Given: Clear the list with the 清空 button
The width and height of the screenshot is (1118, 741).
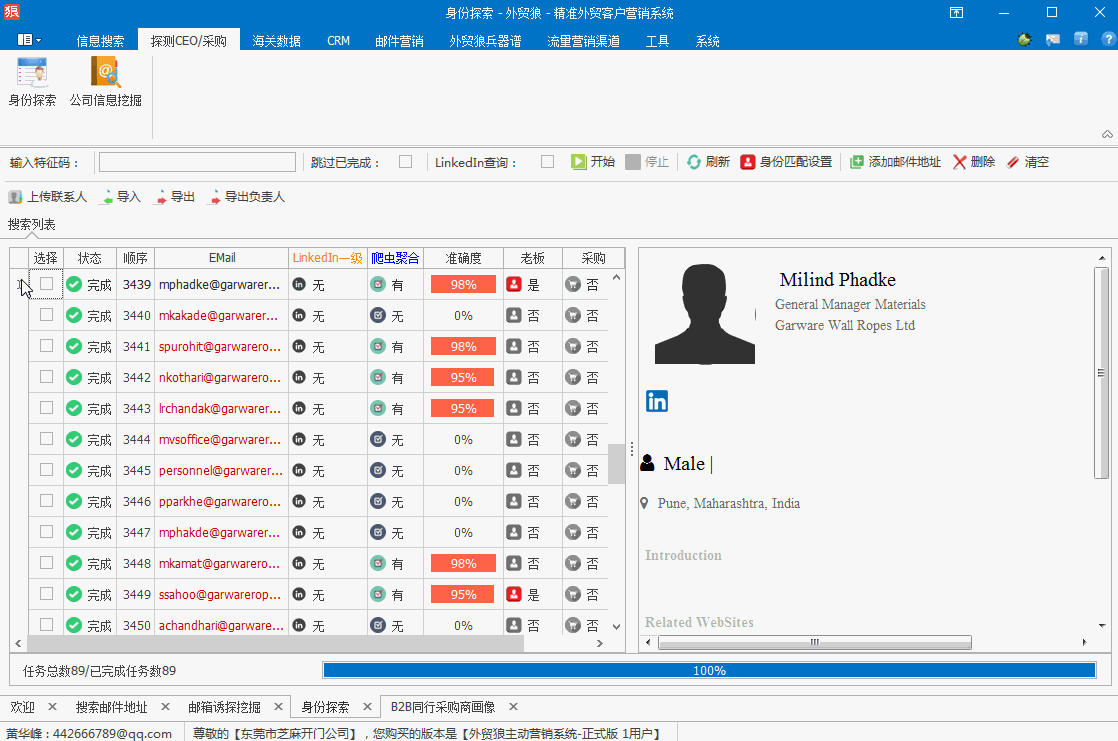Looking at the screenshot, I should click(x=1027, y=162).
